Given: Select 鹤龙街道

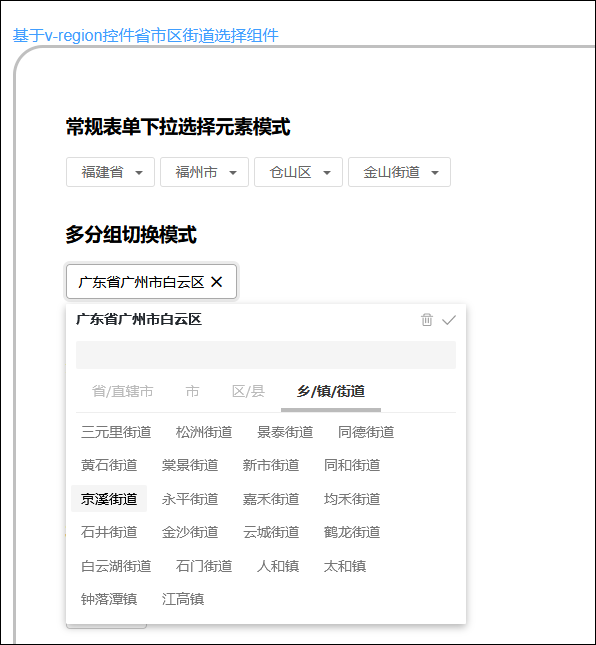Looking at the screenshot, I should pos(352,532).
